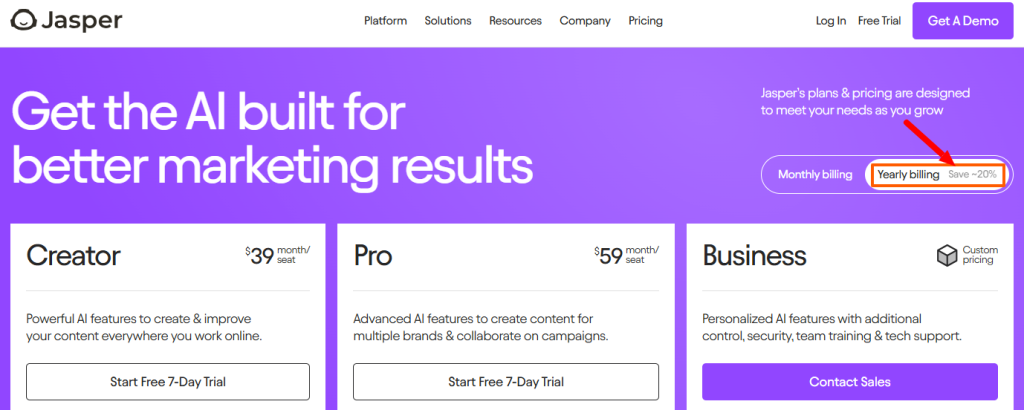Open the Platform menu
The image size is (1024, 410).
click(385, 21)
